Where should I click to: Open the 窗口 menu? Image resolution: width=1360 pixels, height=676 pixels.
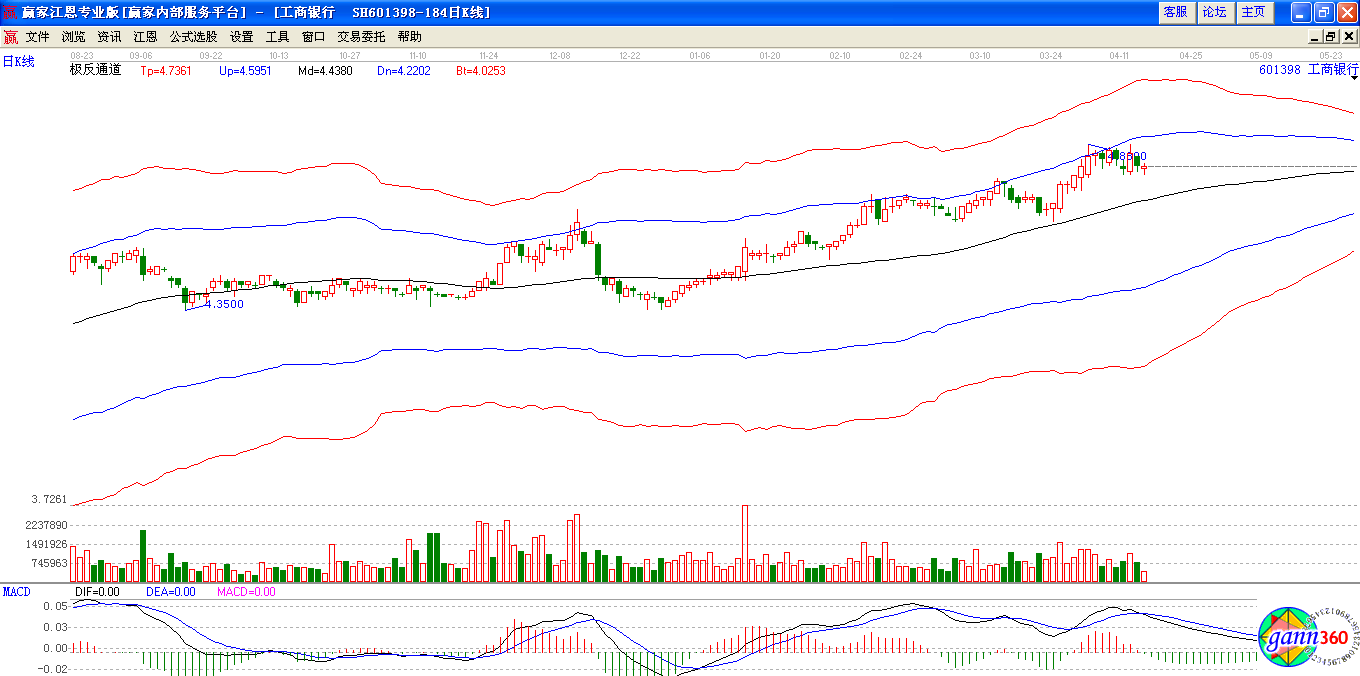pyautogui.click(x=313, y=37)
